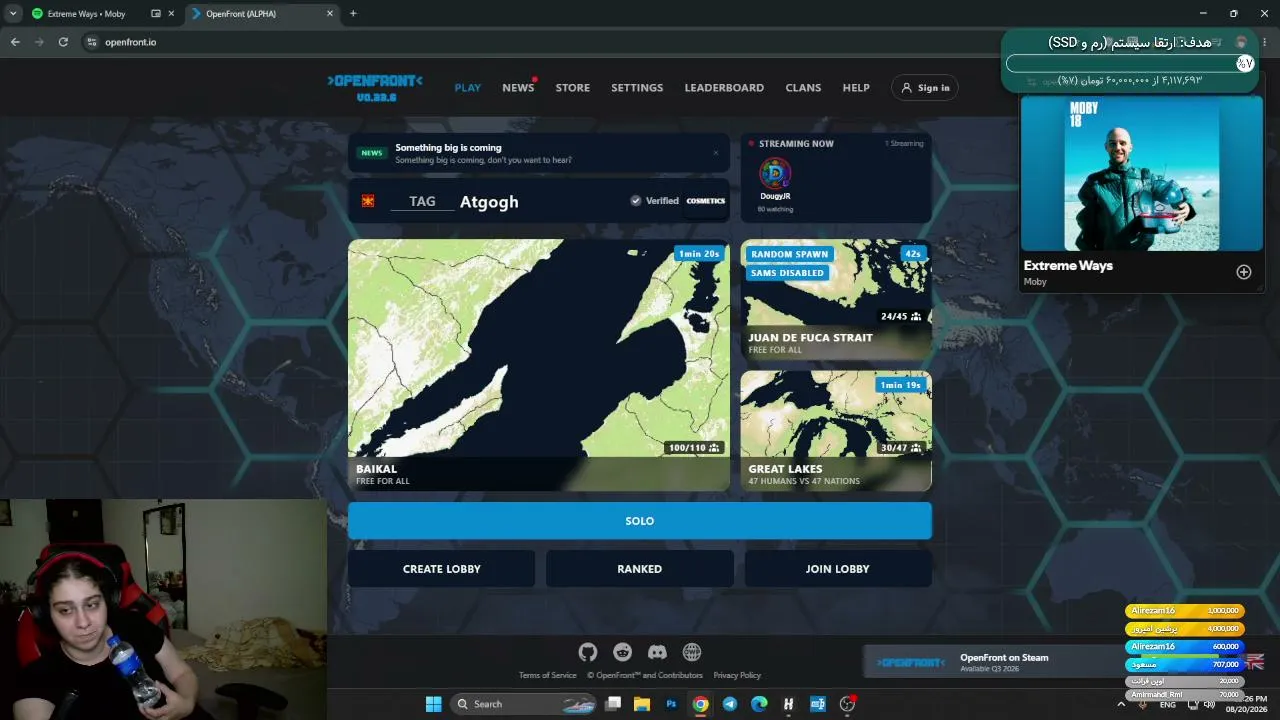Open the STORE page
Image resolution: width=1280 pixels, height=720 pixels.
coord(573,88)
